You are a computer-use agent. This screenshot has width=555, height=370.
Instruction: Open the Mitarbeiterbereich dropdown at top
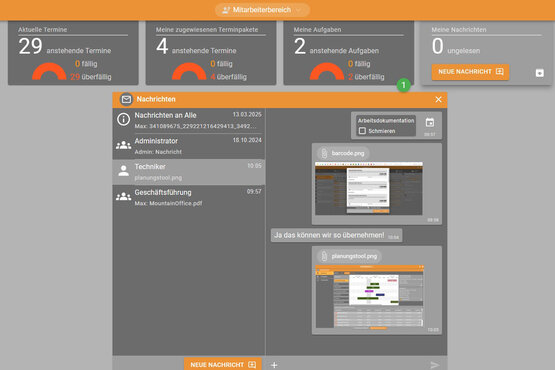pyautogui.click(x=262, y=10)
